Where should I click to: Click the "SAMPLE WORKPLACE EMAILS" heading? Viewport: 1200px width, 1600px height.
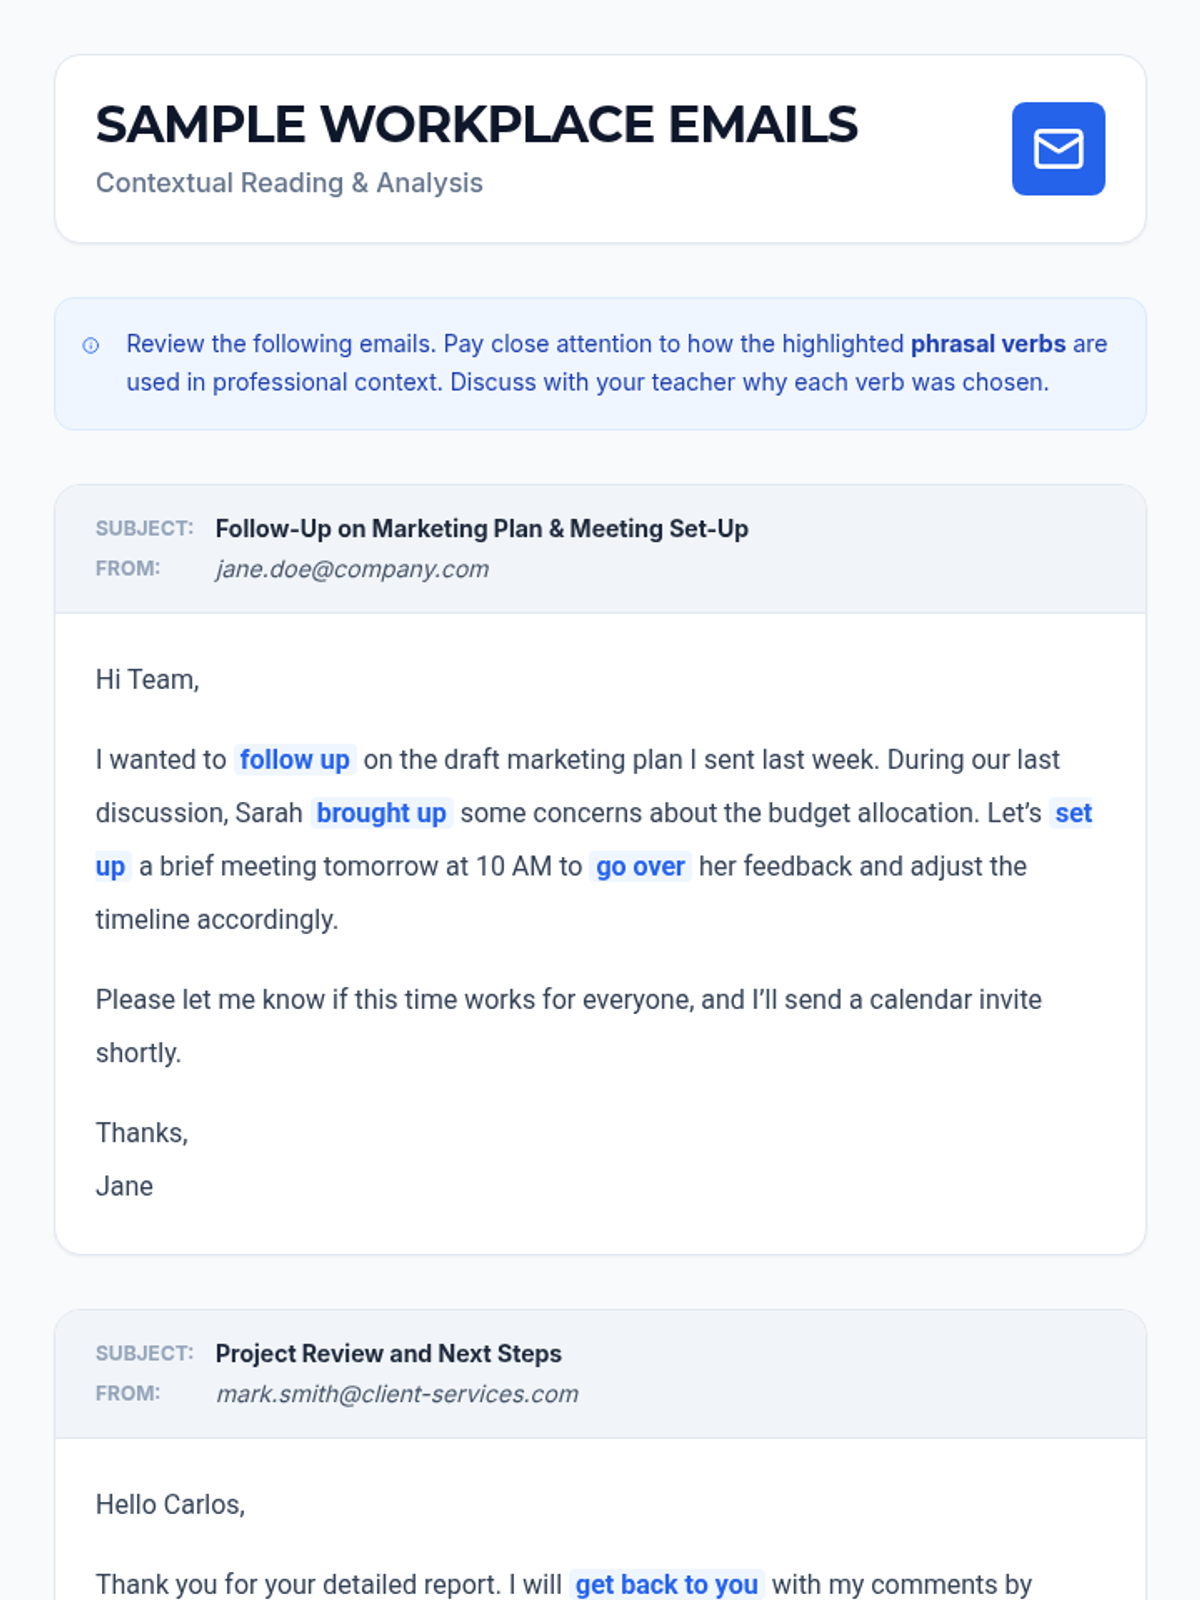tap(477, 125)
